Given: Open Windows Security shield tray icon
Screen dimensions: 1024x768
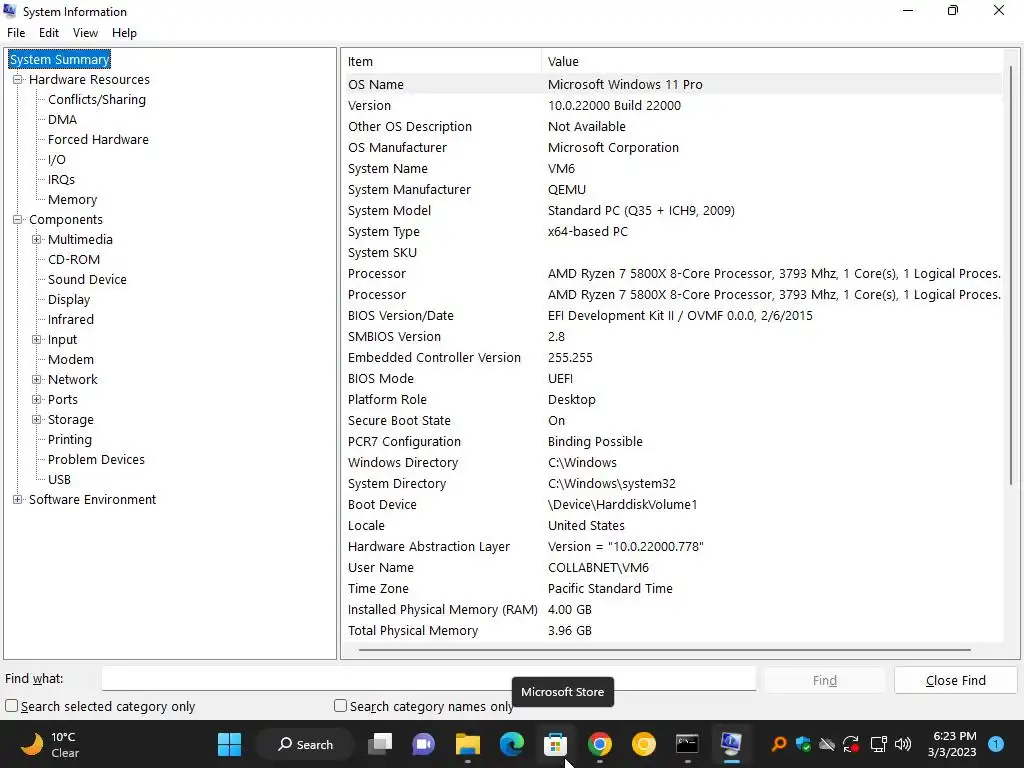Looking at the screenshot, I should coord(803,744).
